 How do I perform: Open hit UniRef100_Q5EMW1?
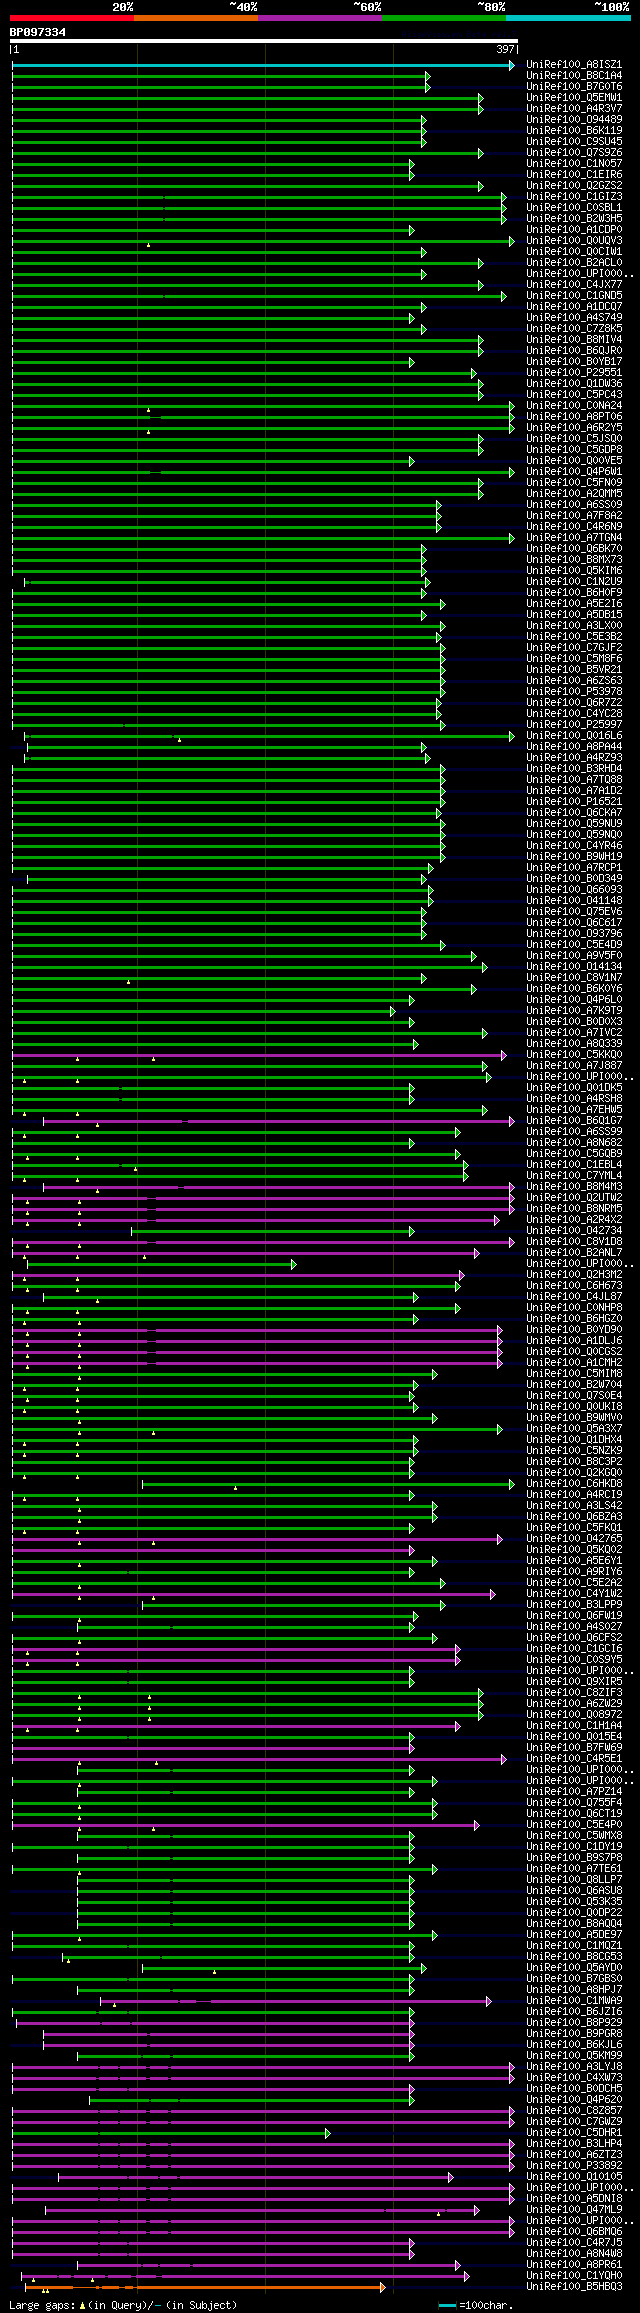point(574,98)
